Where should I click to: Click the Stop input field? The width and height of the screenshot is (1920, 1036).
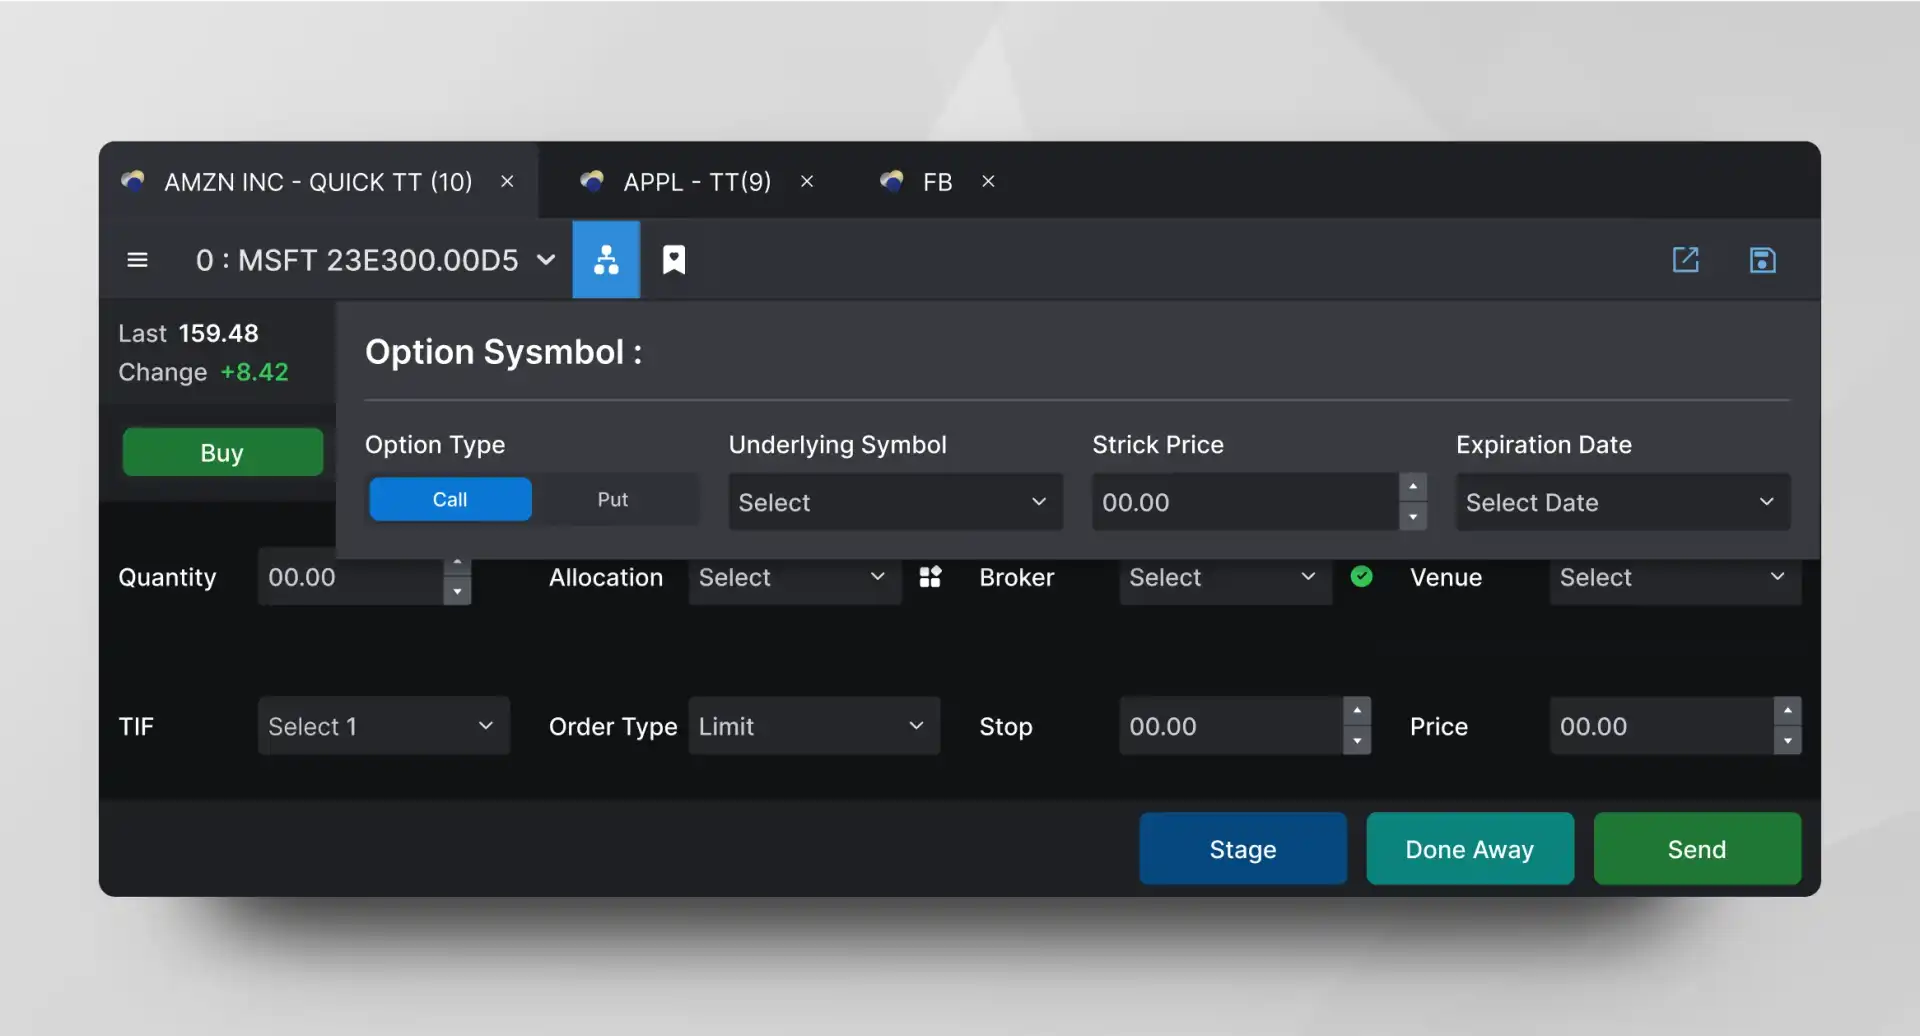click(1231, 726)
